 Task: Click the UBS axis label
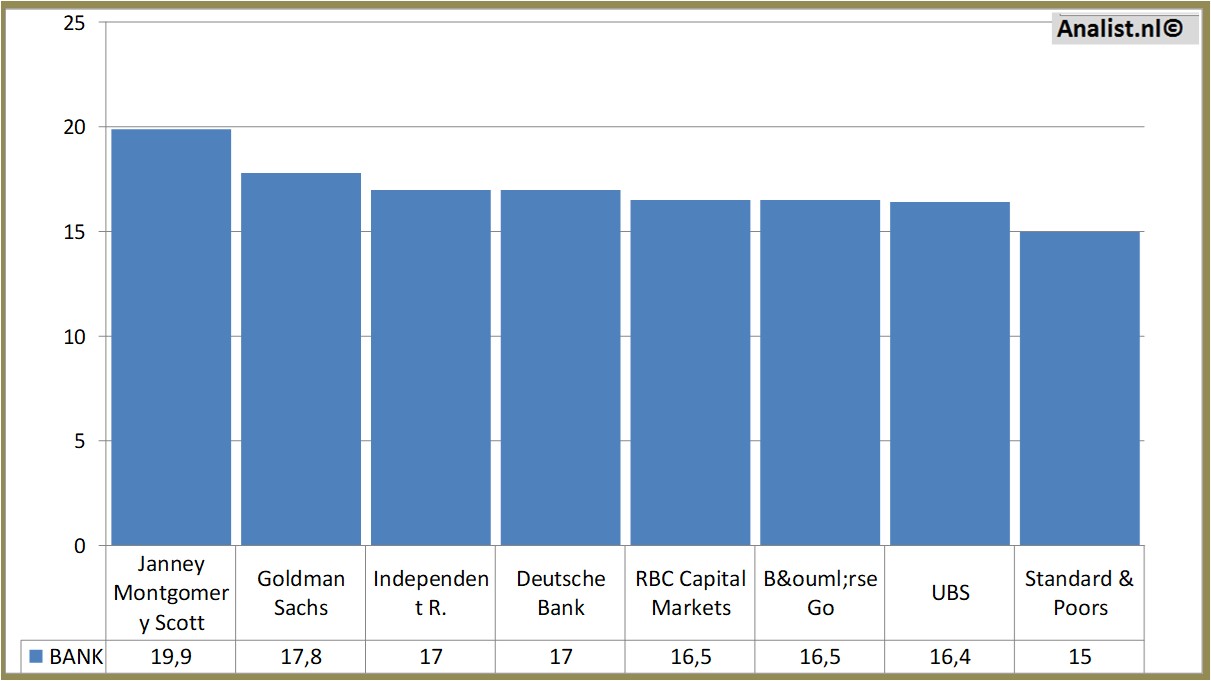pos(950,593)
